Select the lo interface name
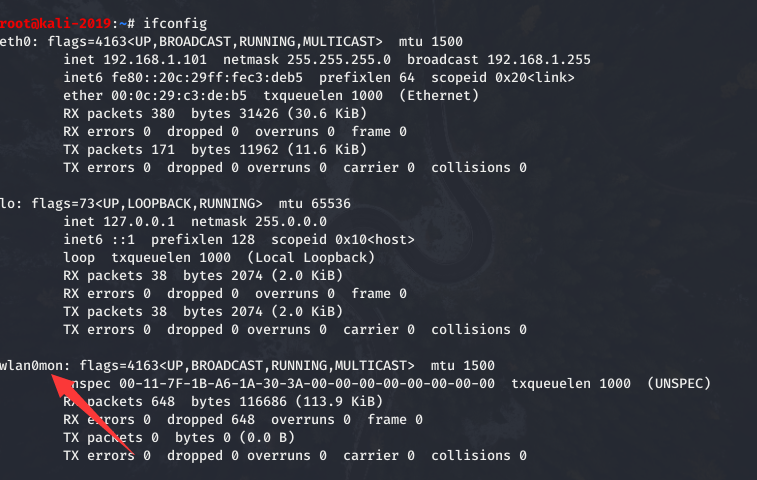The width and height of the screenshot is (757, 480). point(8,203)
